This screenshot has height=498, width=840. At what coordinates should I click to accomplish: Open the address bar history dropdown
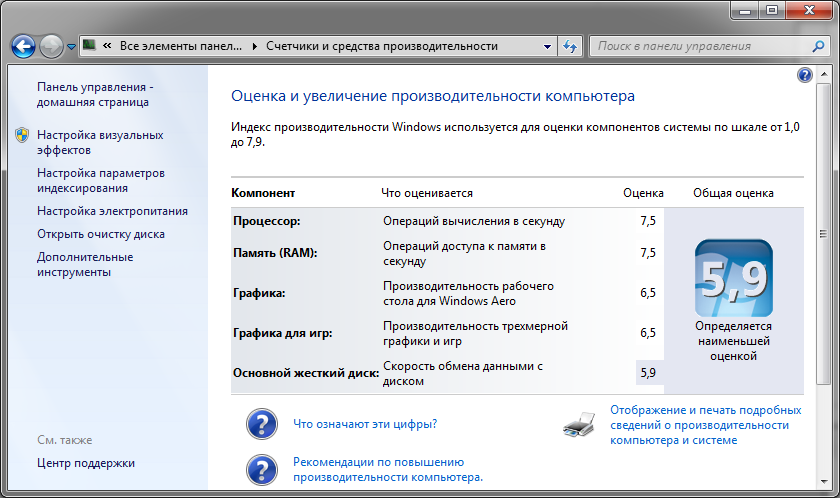(x=547, y=46)
